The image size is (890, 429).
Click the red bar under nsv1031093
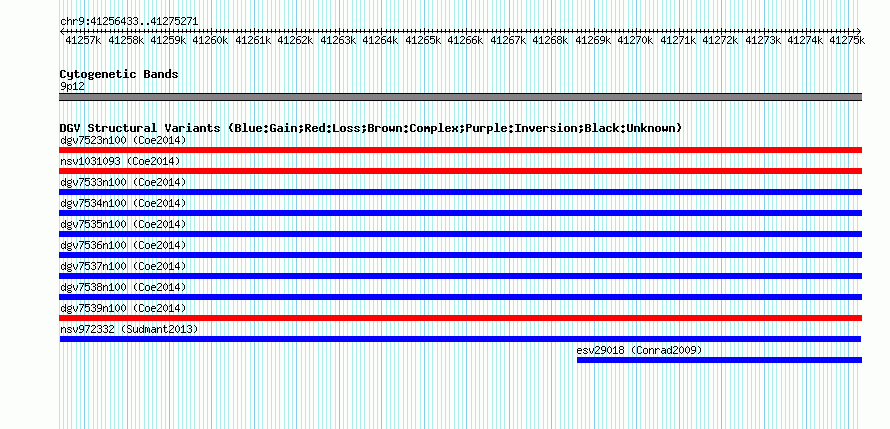click(x=460, y=171)
